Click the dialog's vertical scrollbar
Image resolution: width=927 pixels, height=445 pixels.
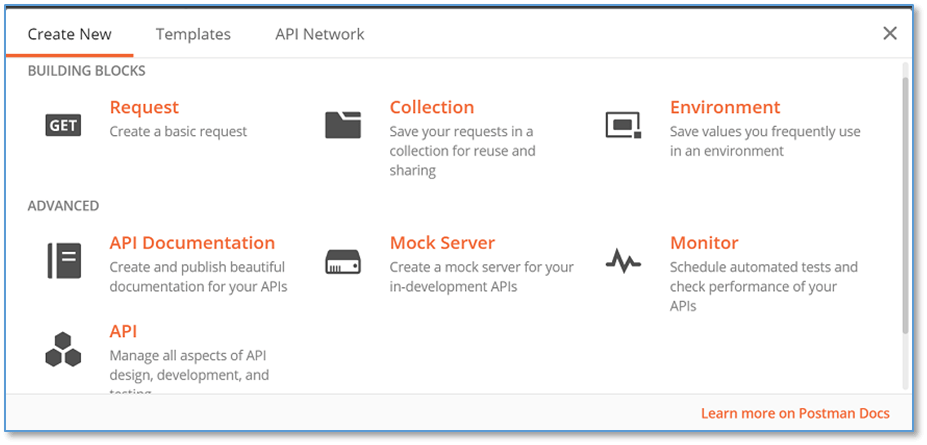pos(906,206)
